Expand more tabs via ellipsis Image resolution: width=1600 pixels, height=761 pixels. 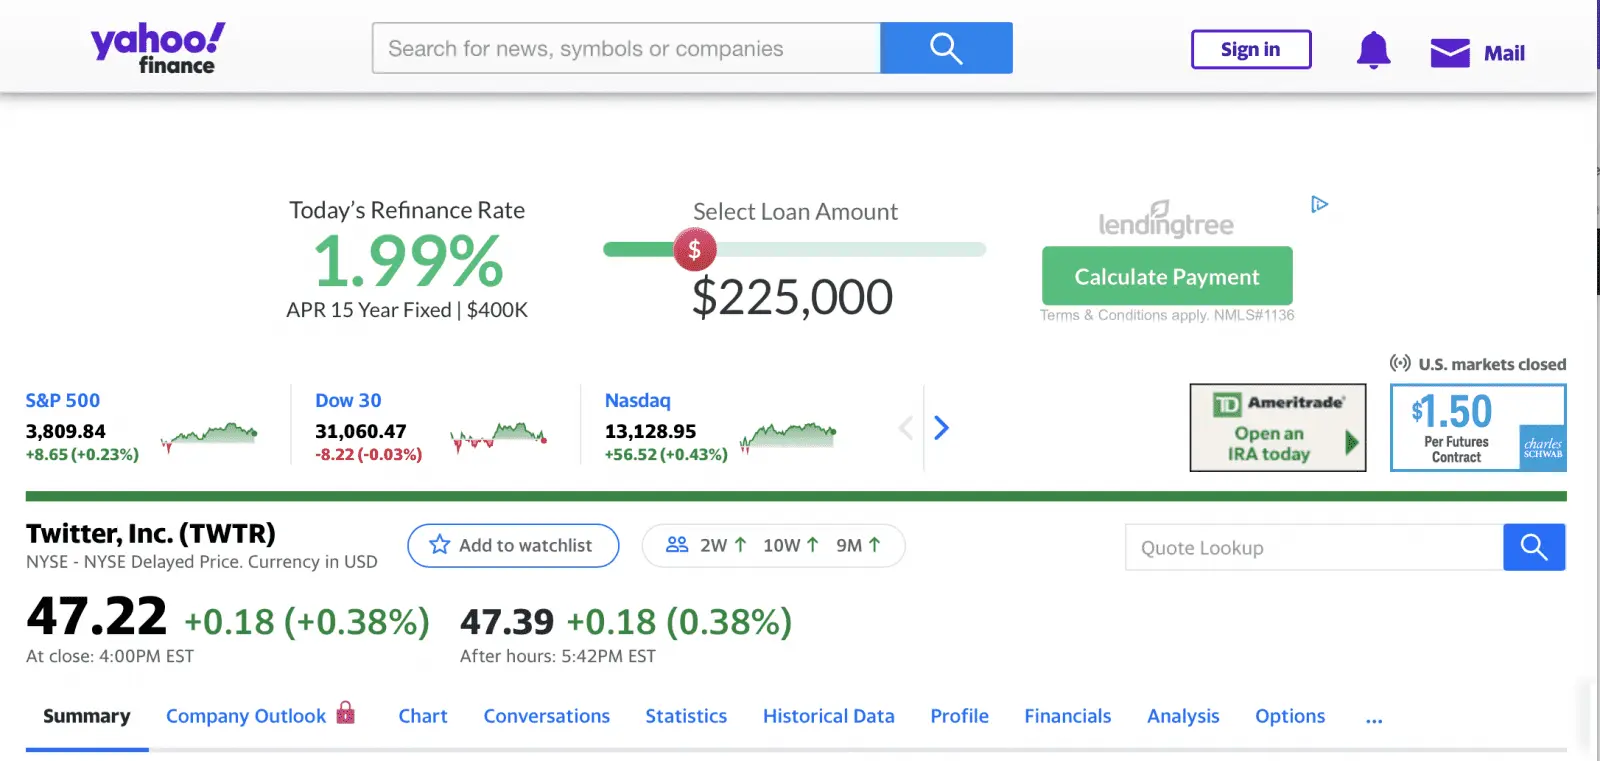tap(1374, 717)
